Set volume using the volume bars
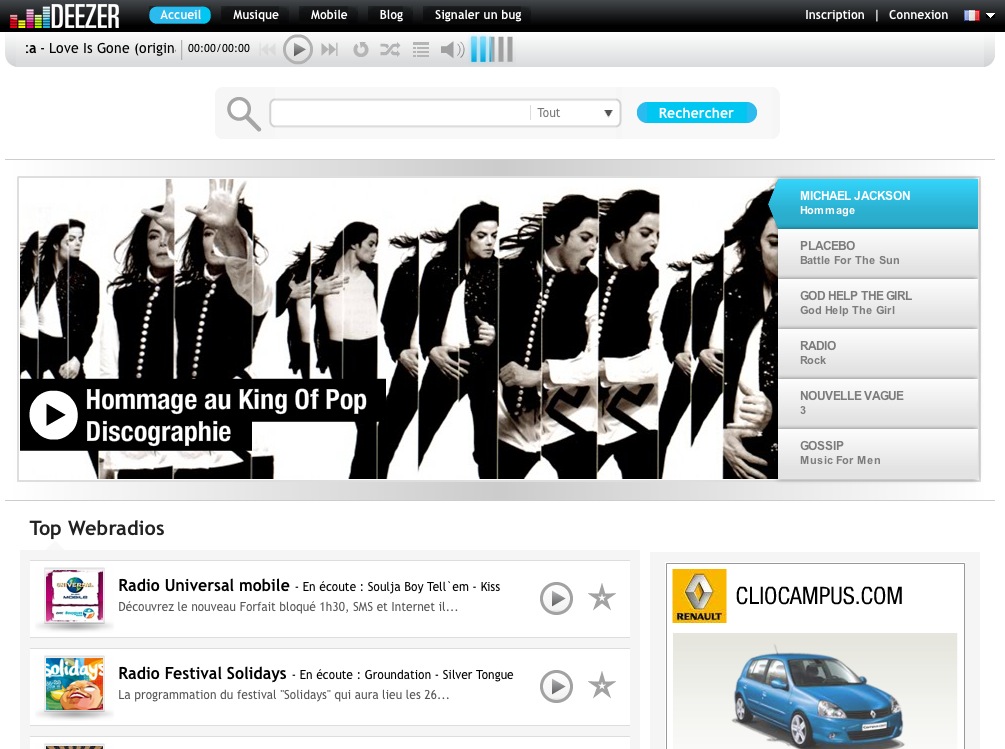This screenshot has width=1005, height=749. 492,49
